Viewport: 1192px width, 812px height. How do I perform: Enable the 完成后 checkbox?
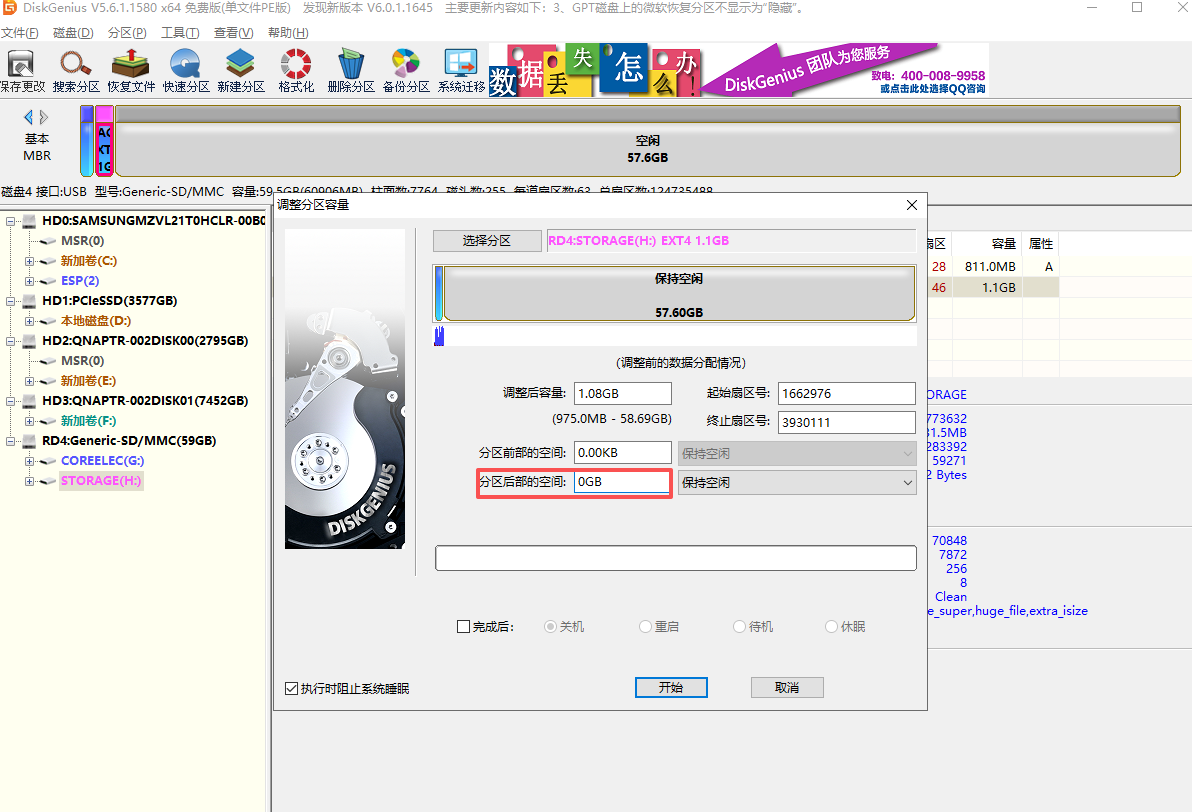click(463, 627)
